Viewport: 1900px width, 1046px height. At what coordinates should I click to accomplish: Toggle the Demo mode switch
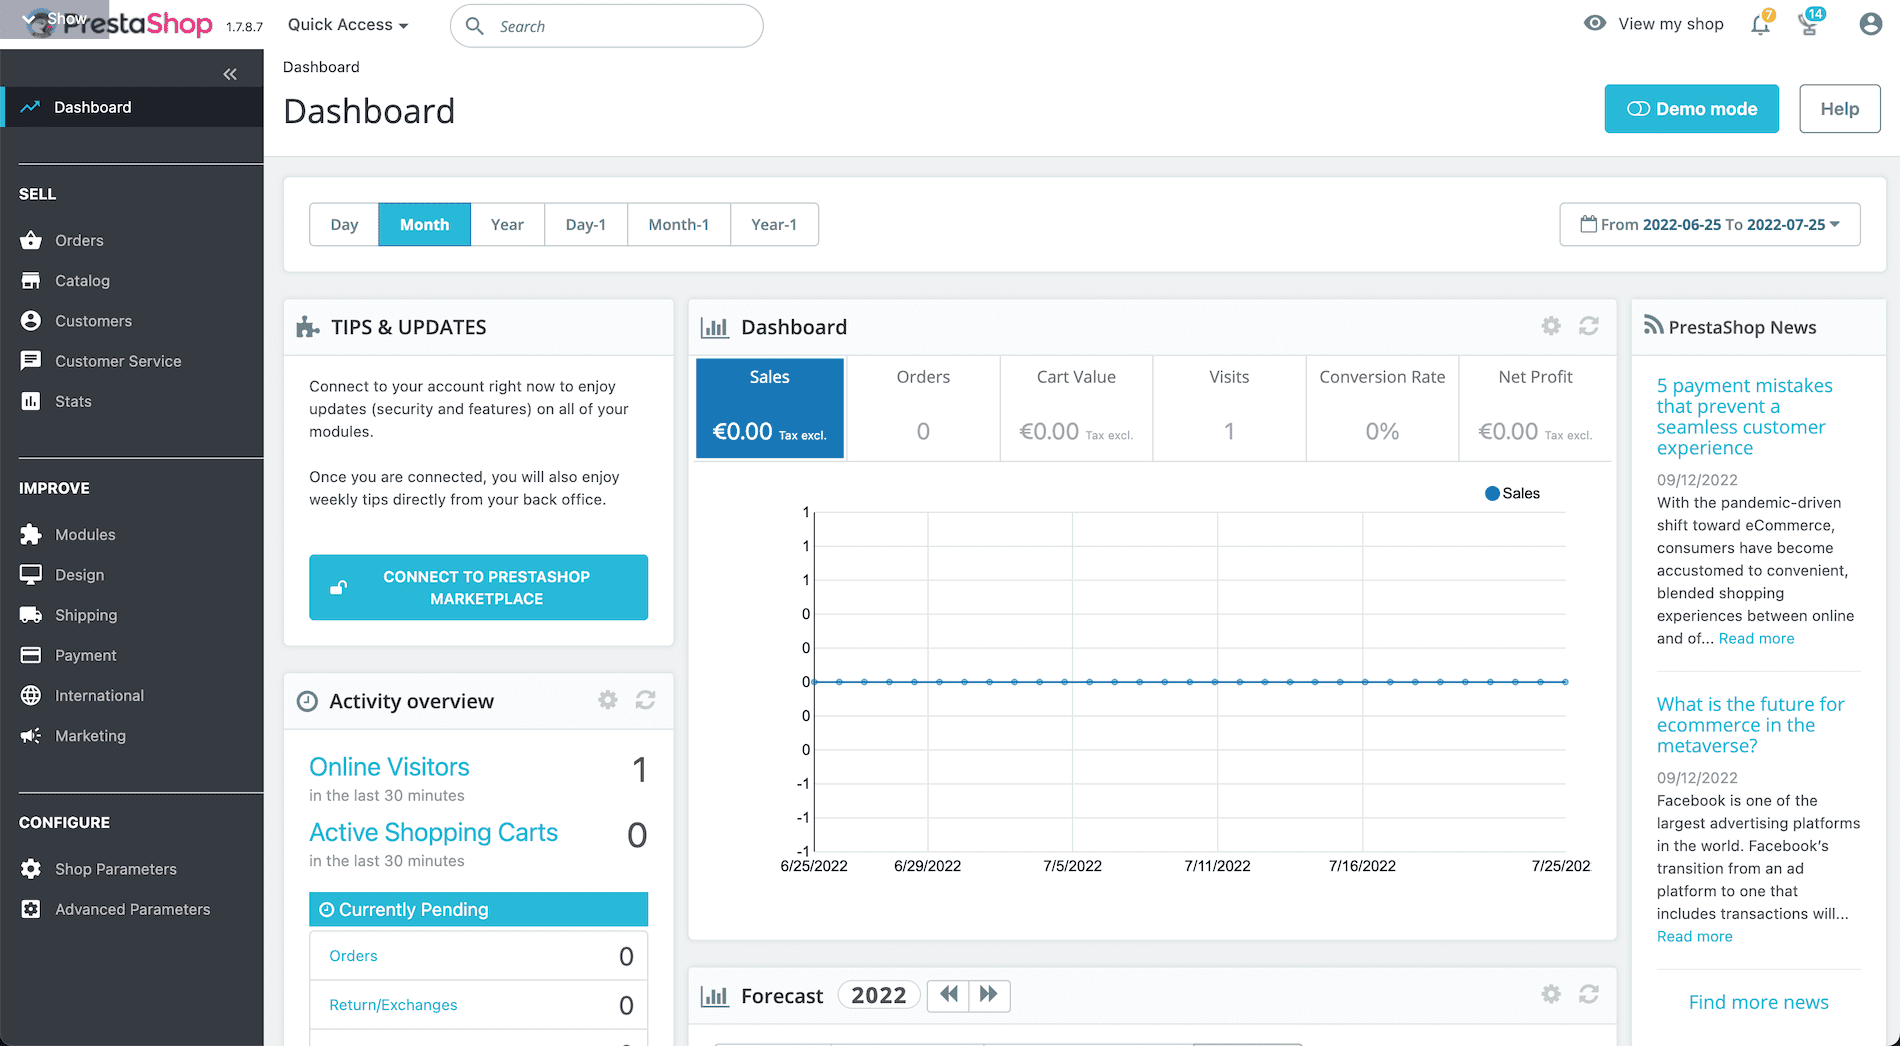point(1692,109)
